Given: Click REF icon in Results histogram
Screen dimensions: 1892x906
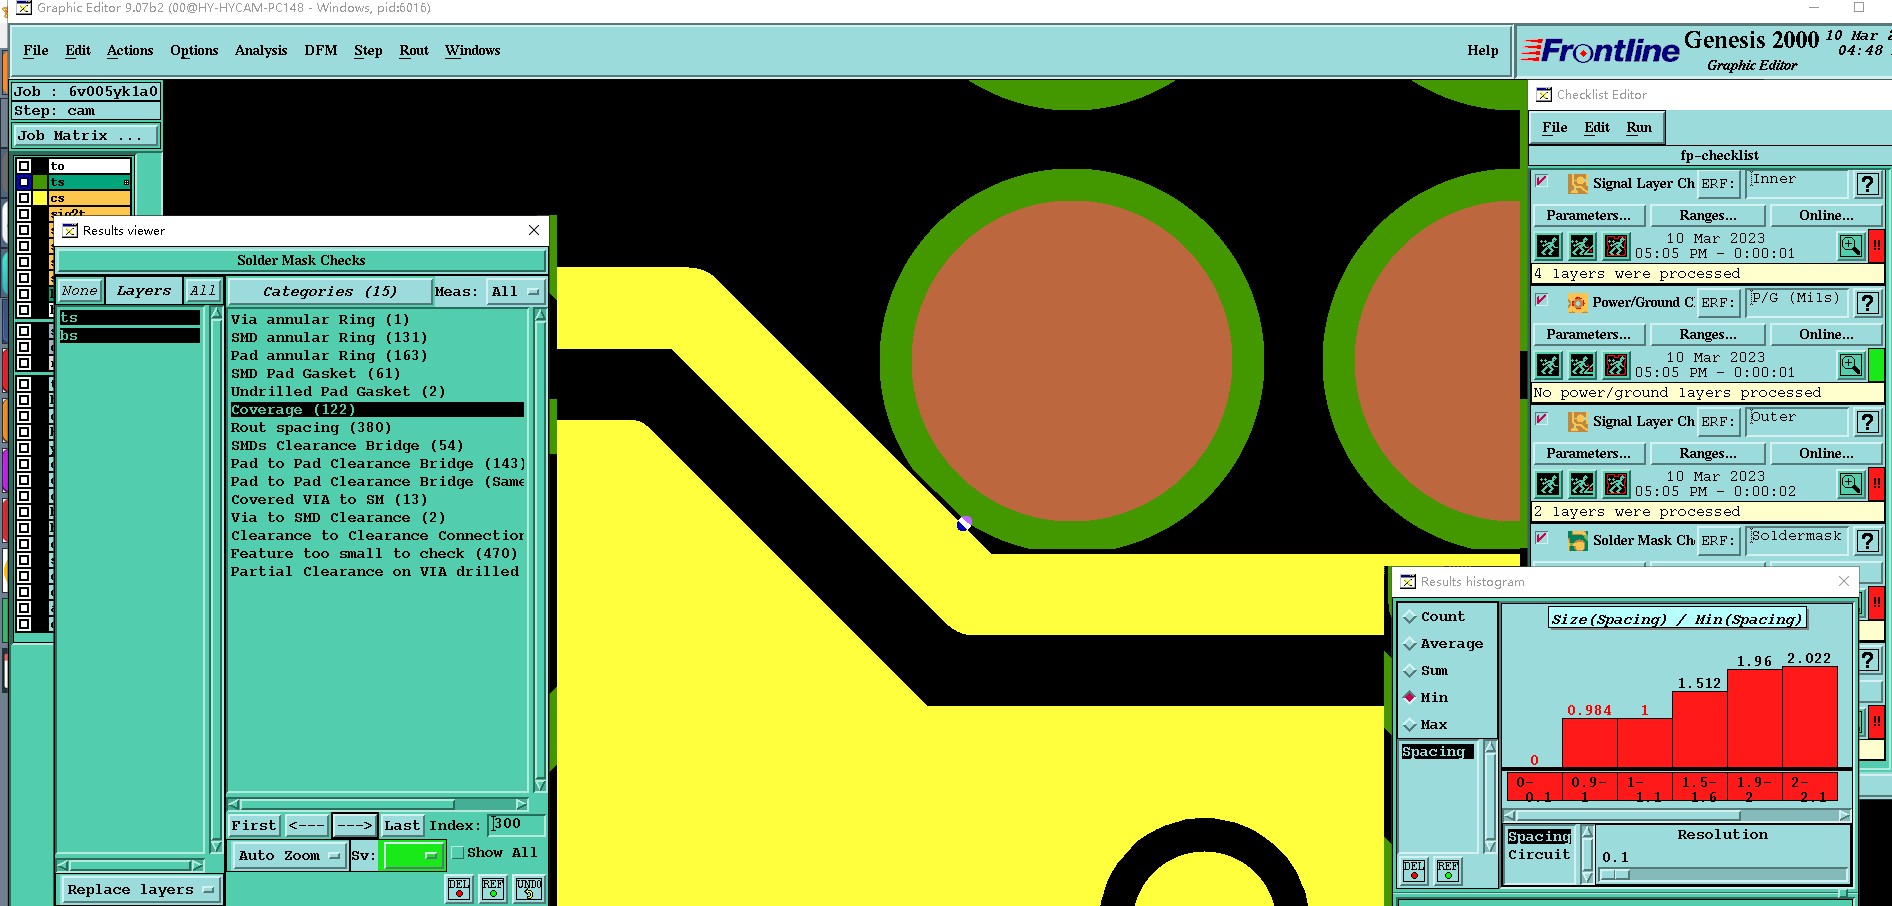Looking at the screenshot, I should [x=1448, y=871].
